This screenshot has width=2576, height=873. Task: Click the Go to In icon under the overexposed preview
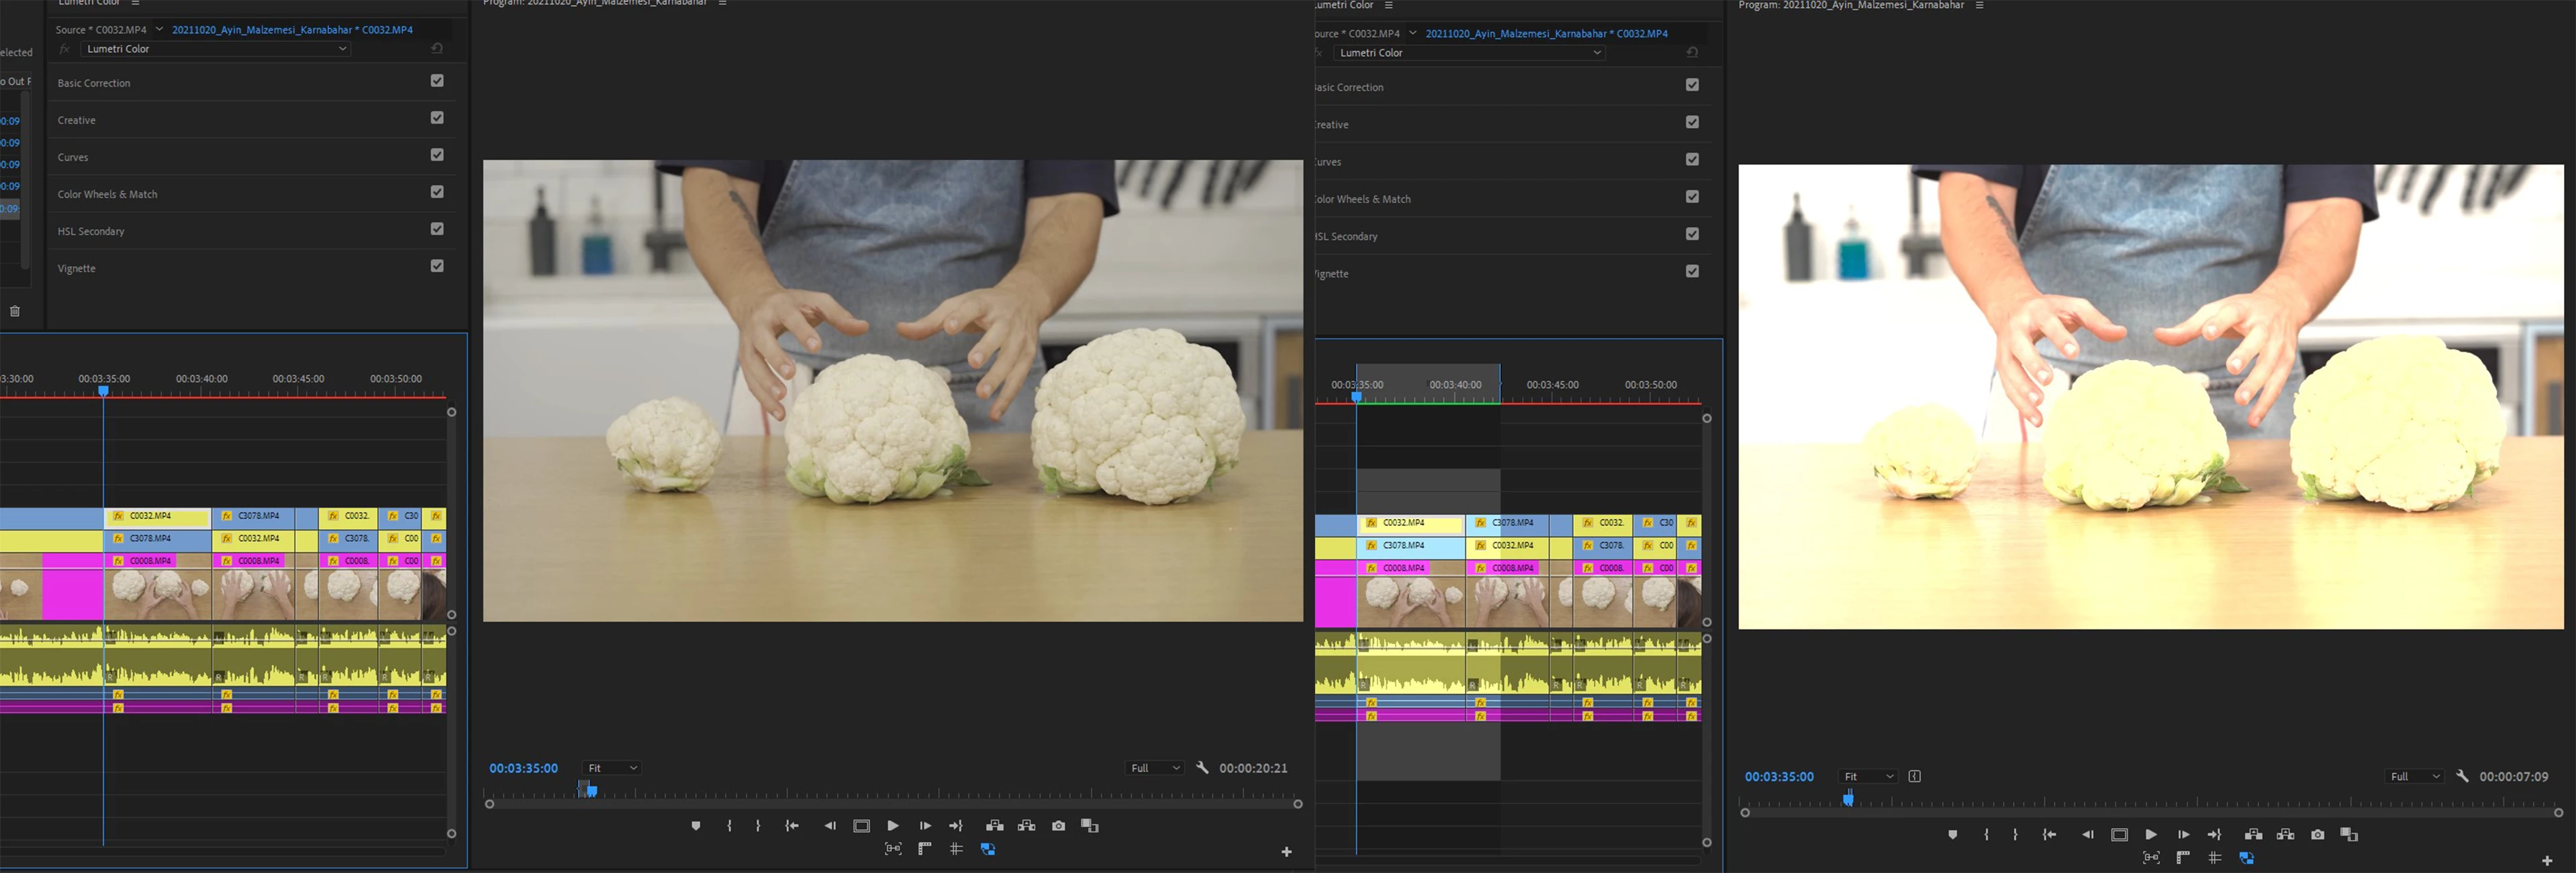[2049, 835]
